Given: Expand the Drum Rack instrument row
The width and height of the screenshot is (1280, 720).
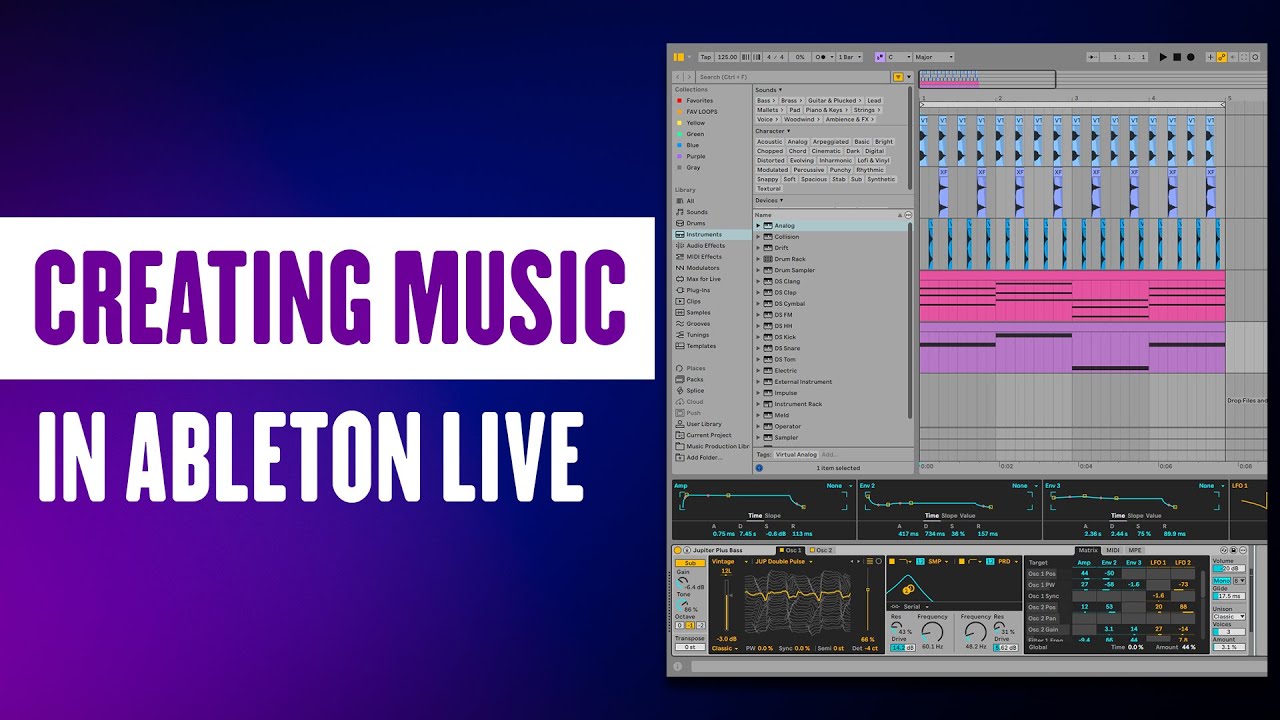Looking at the screenshot, I should 758,259.
